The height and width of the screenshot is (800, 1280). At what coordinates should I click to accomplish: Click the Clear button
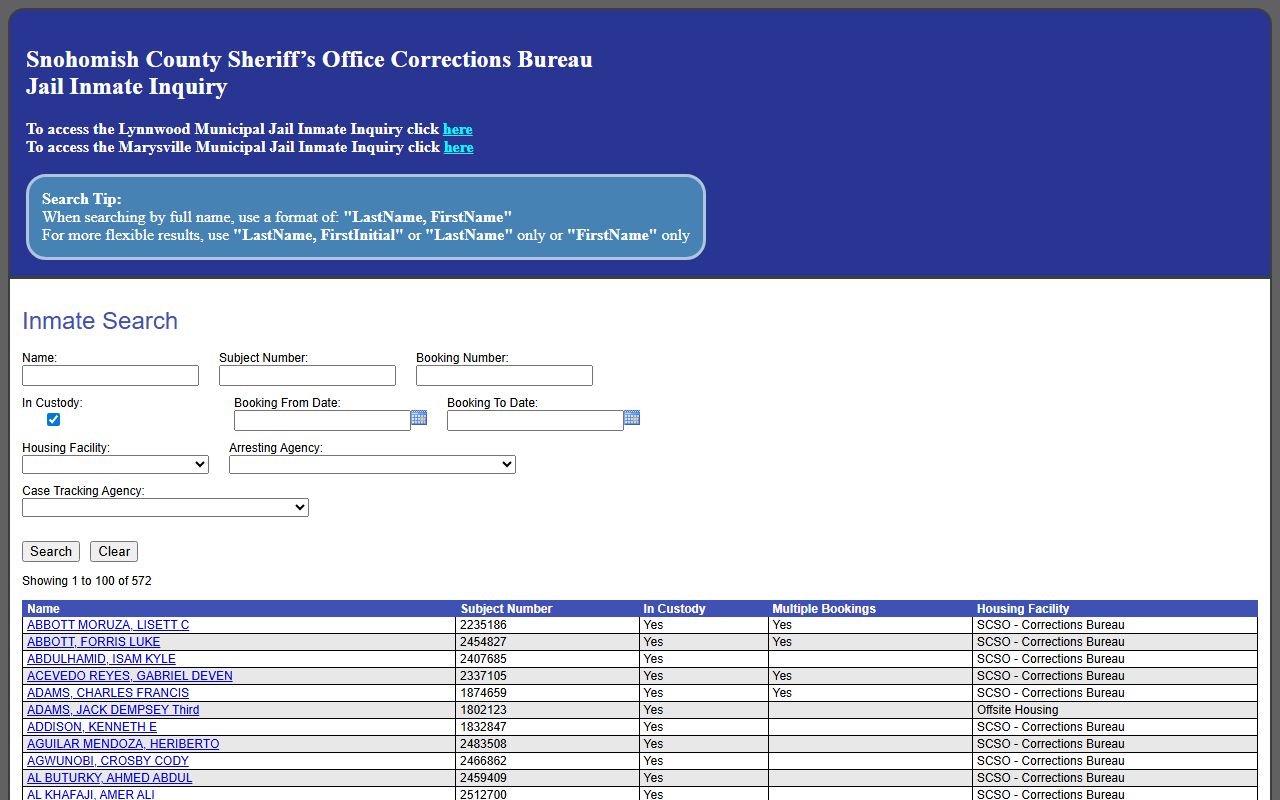pos(114,552)
